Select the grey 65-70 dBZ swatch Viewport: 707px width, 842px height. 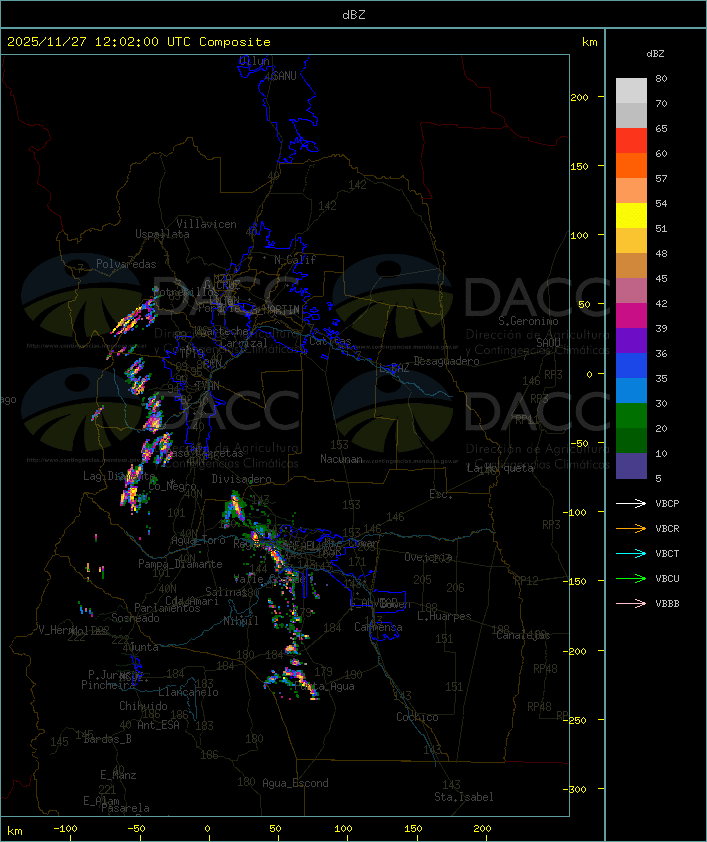(x=631, y=115)
